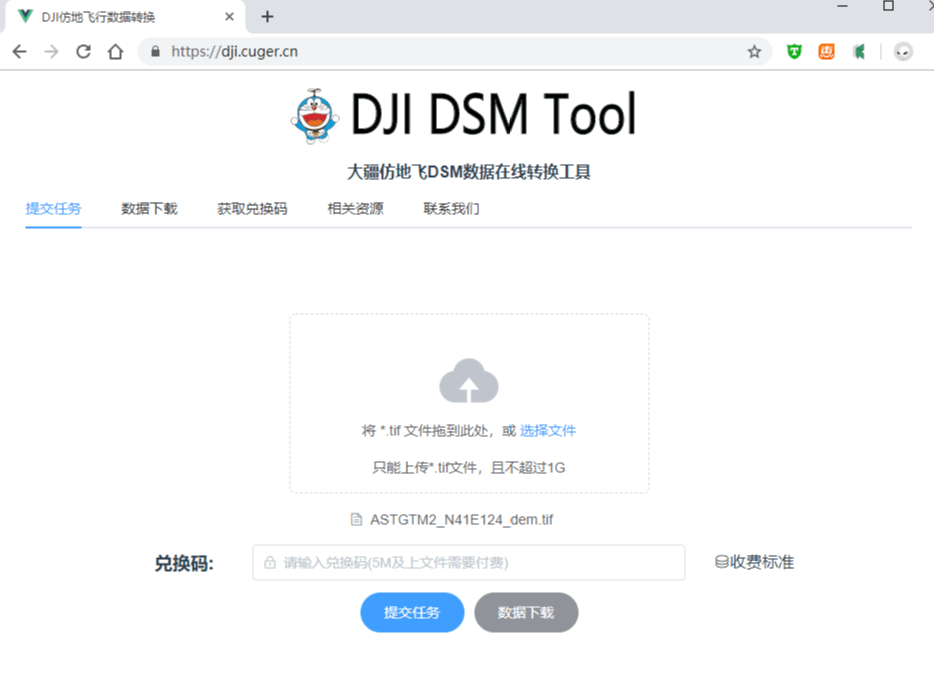The height and width of the screenshot is (683, 934).
Task: Open the 获取兑换码 tab
Action: tap(250, 209)
